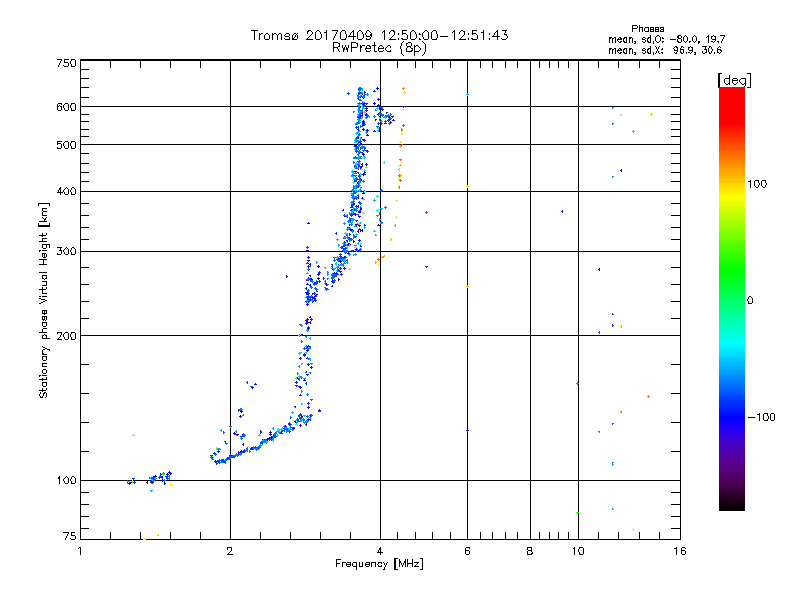The height and width of the screenshot is (600, 800).
Task: Click the x-axis tick label "2"
Action: (x=230, y=551)
